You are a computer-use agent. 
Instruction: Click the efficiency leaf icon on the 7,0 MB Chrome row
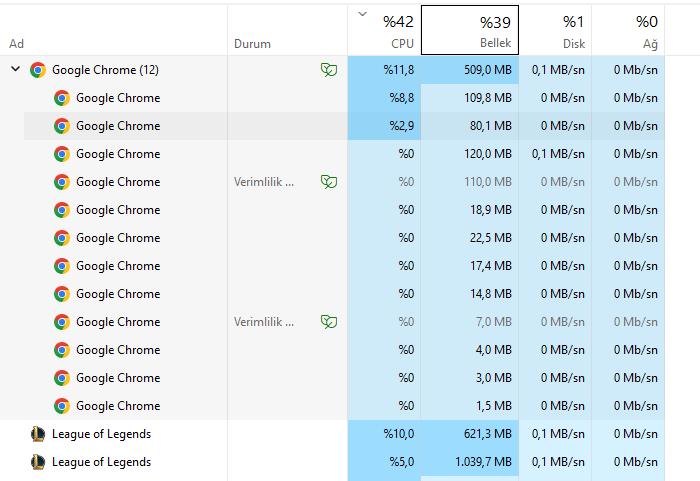[329, 322]
